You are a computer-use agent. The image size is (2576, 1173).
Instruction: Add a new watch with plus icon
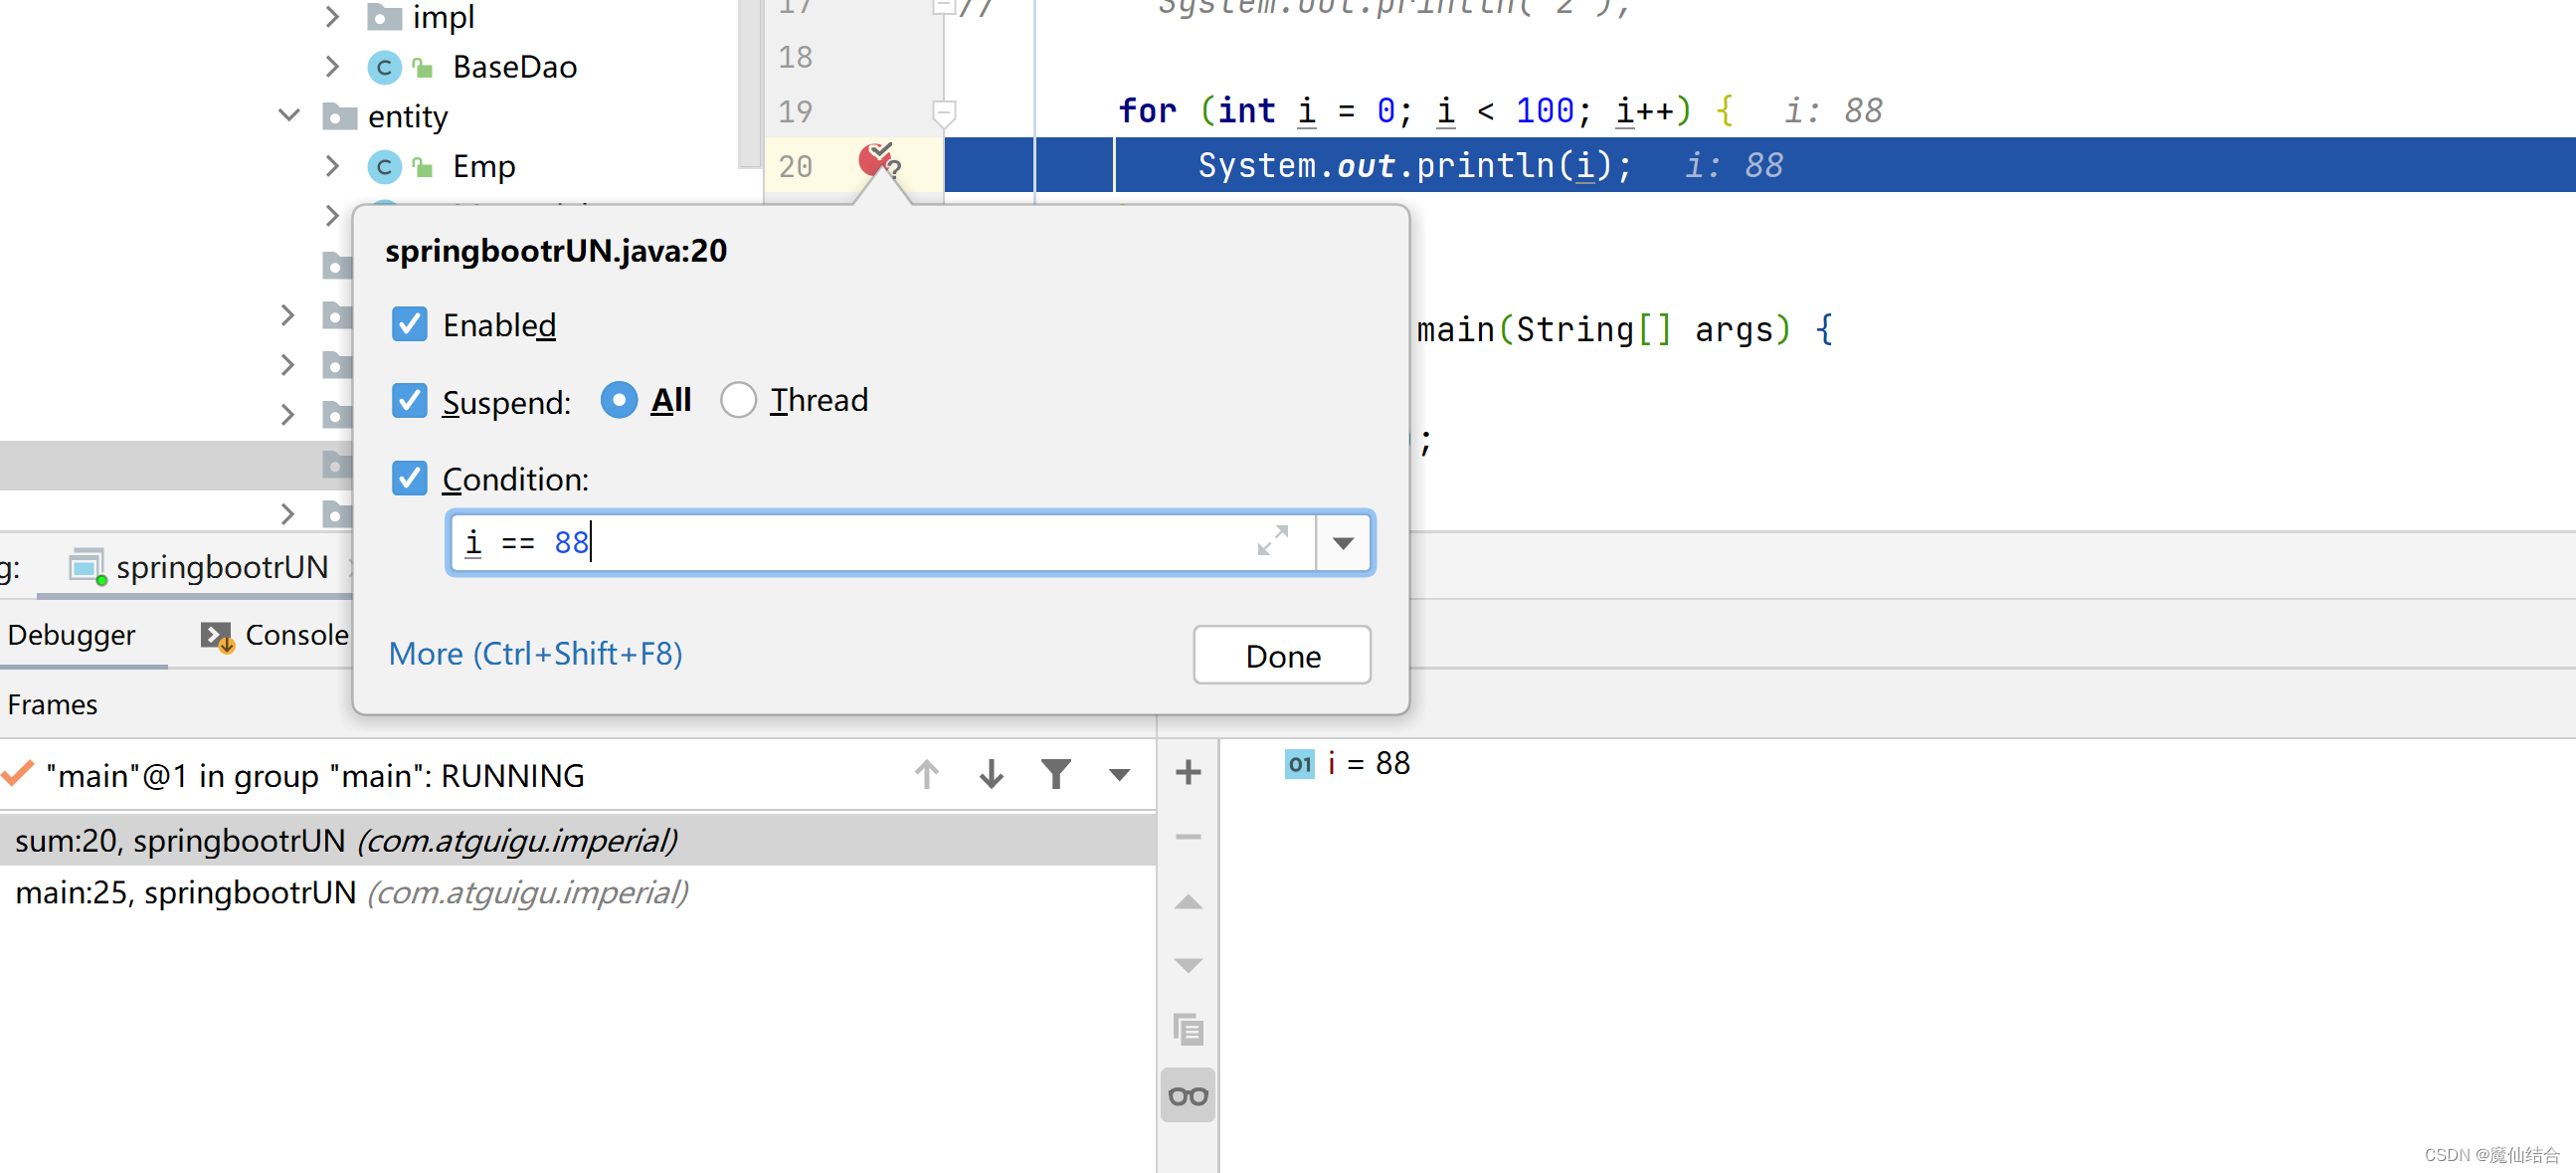tap(1188, 772)
